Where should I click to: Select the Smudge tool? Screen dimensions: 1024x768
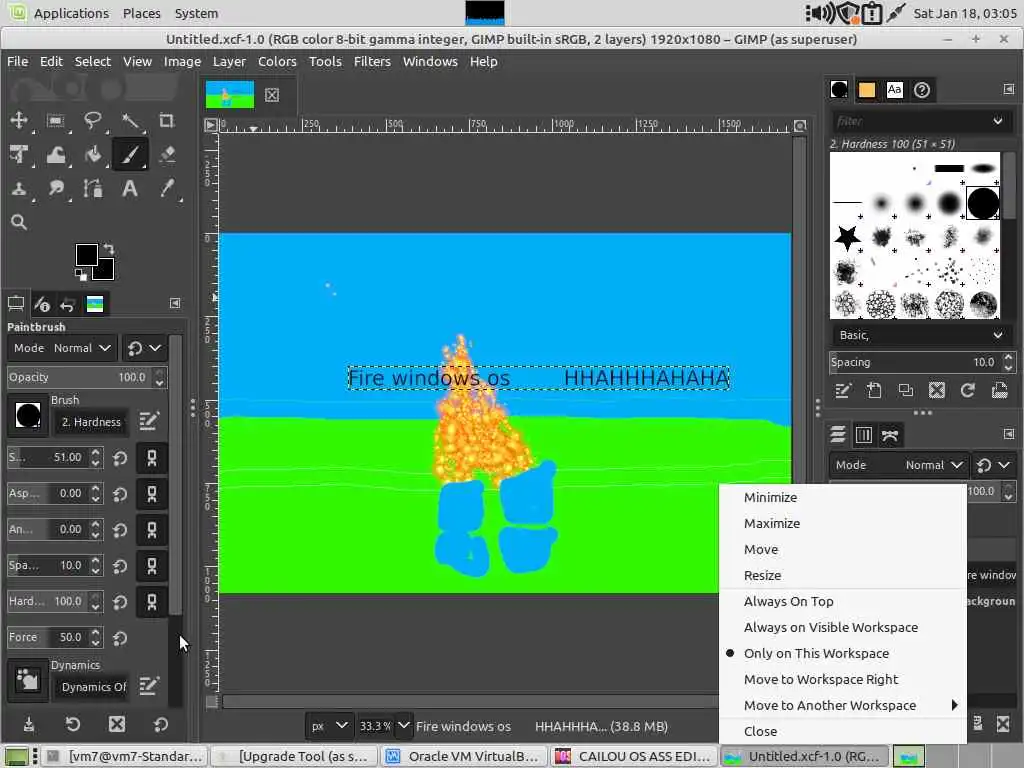[56, 189]
